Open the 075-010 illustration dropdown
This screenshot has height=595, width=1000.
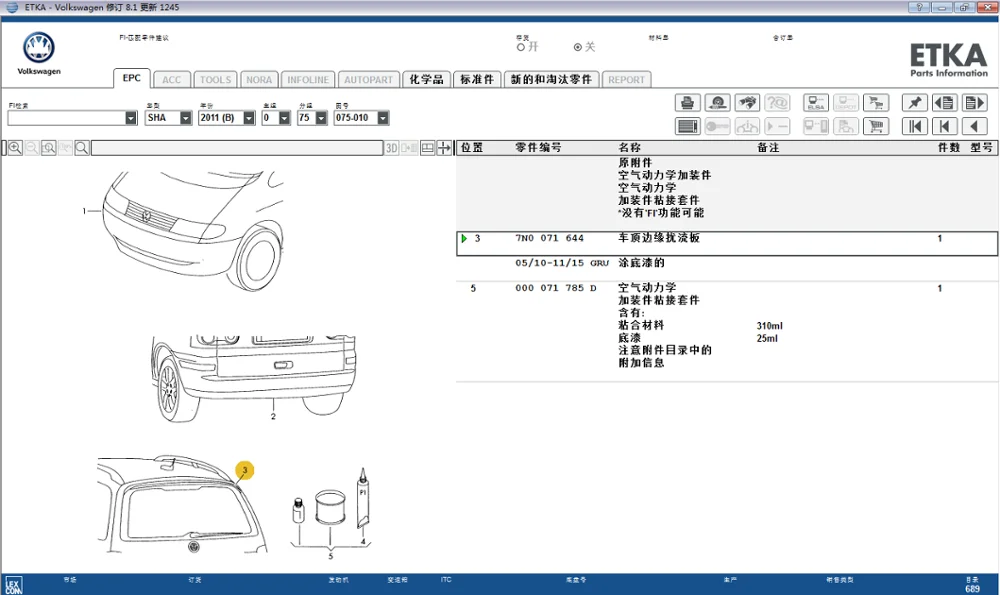point(383,118)
